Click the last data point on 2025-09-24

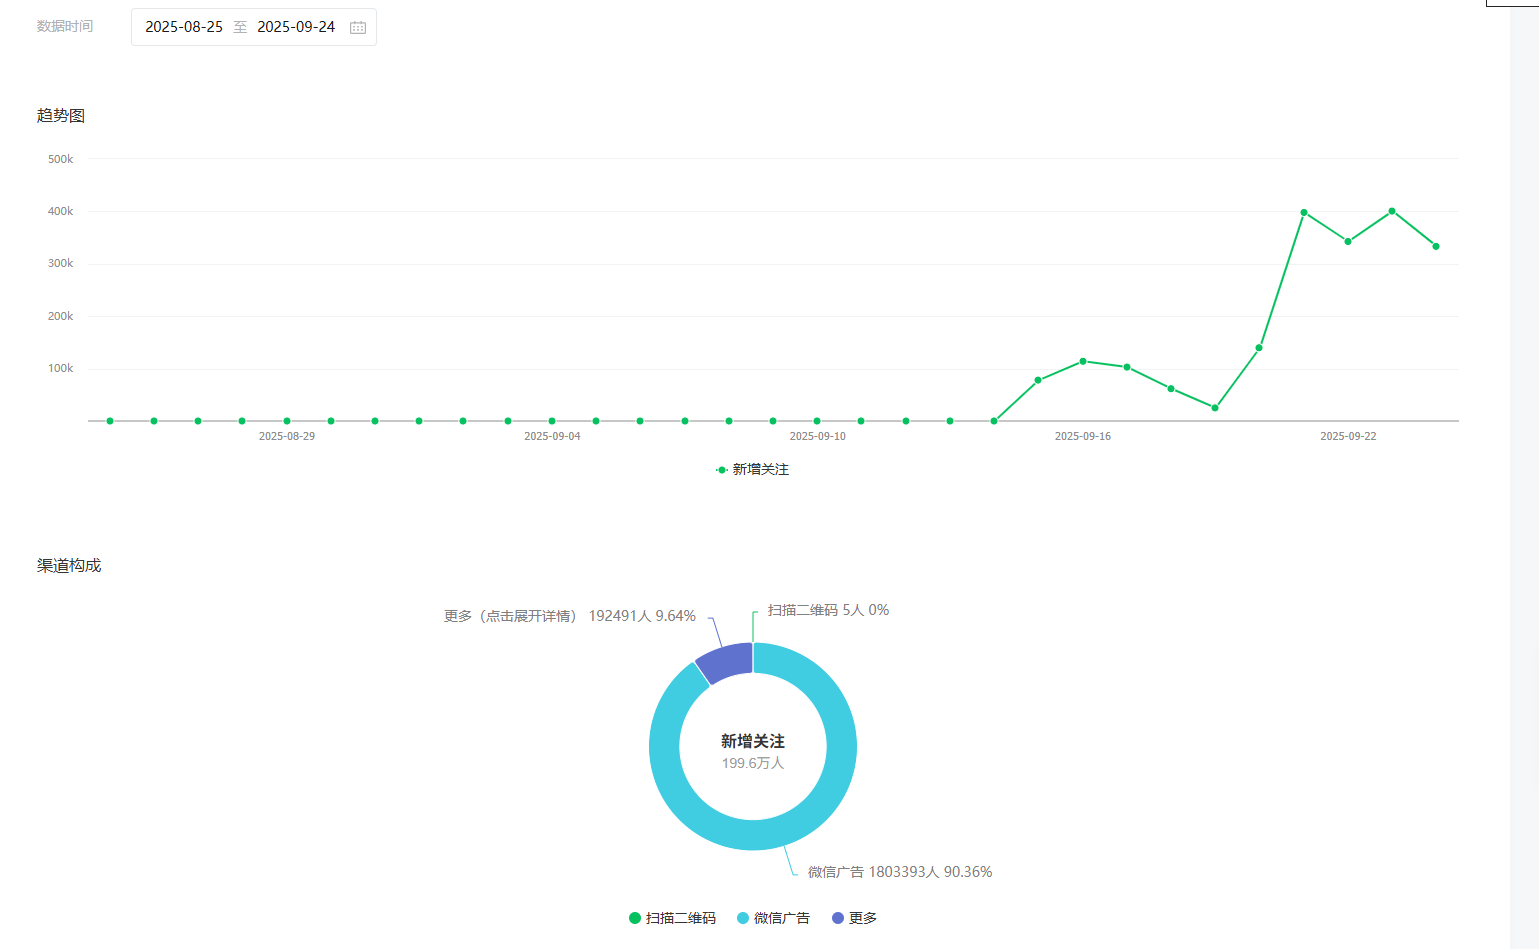(x=1436, y=246)
